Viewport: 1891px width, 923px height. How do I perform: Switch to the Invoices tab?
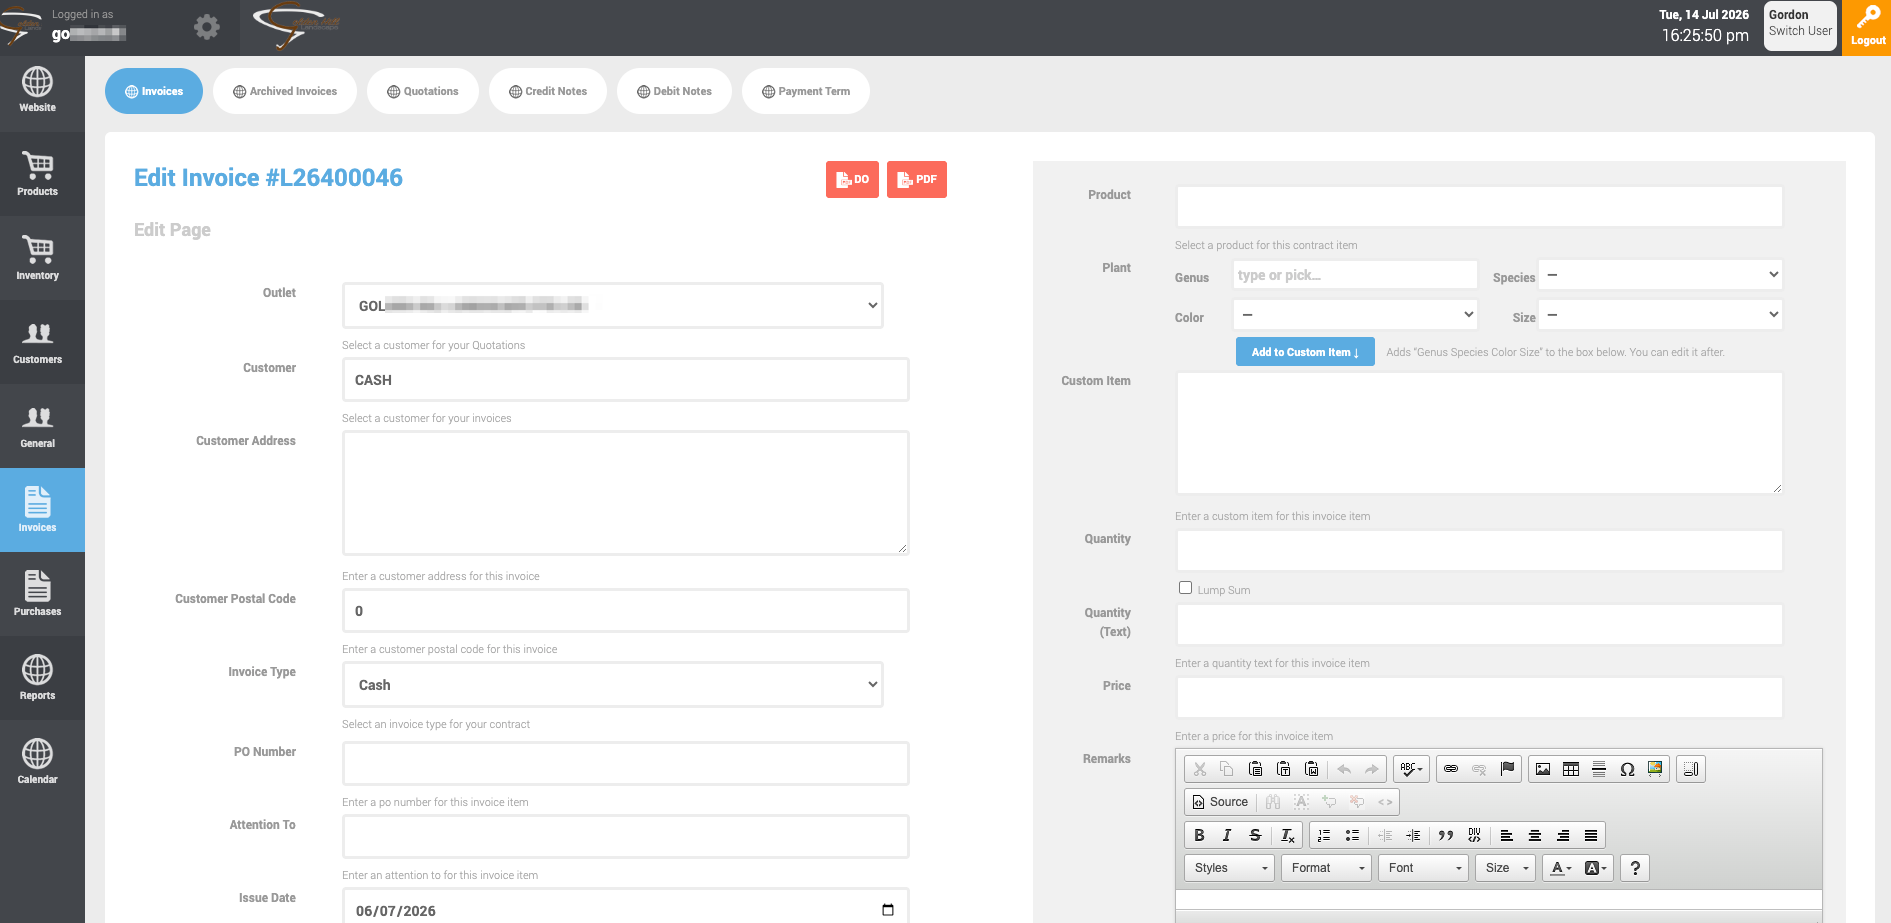[154, 91]
